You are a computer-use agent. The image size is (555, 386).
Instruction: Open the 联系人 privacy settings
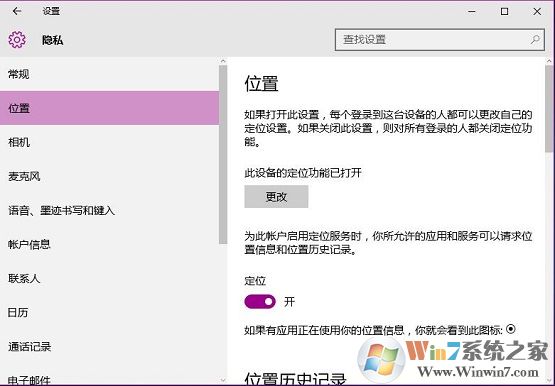pos(109,278)
